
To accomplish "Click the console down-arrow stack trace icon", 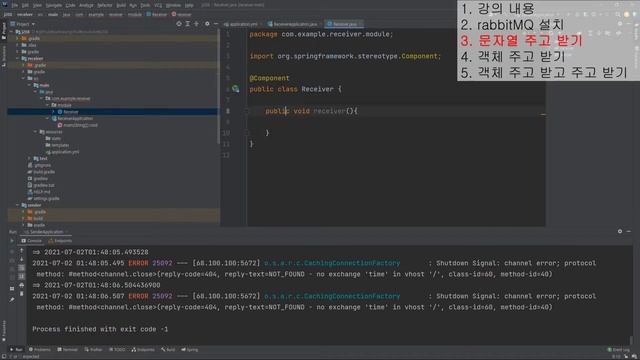I will pyautogui.click(x=22, y=260).
